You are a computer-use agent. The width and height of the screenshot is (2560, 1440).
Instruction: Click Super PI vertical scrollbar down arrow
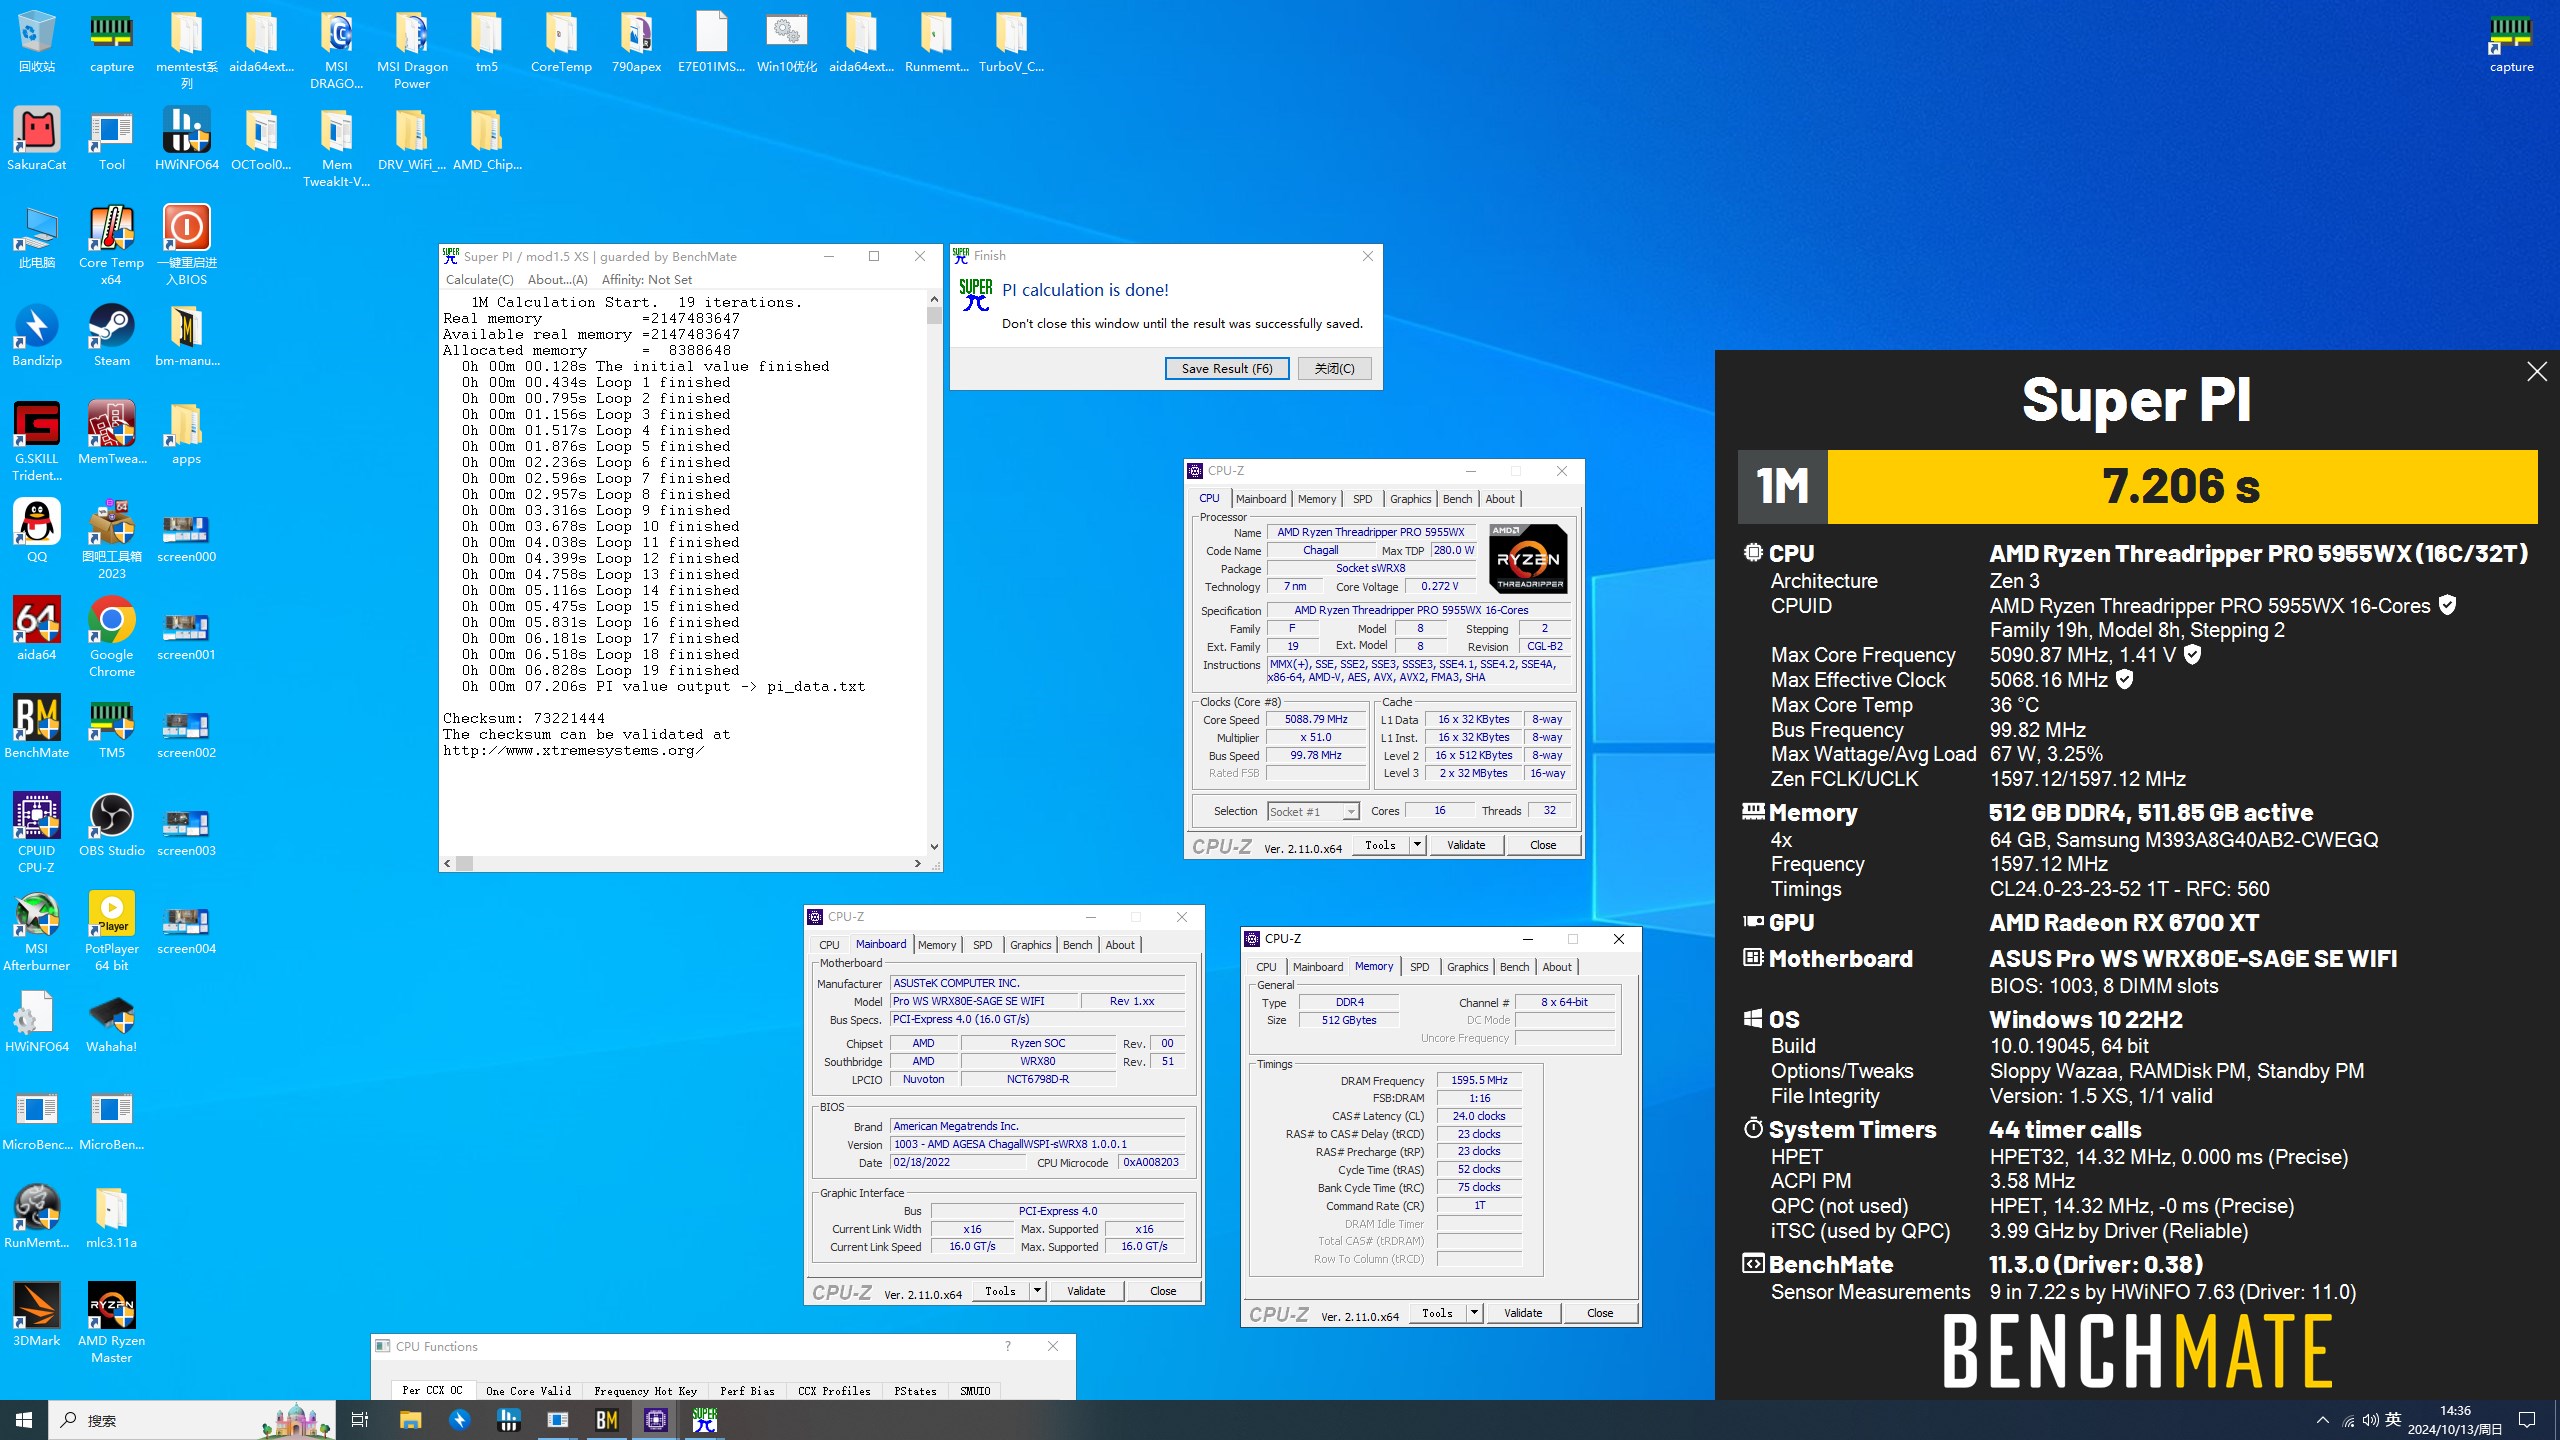click(x=934, y=846)
